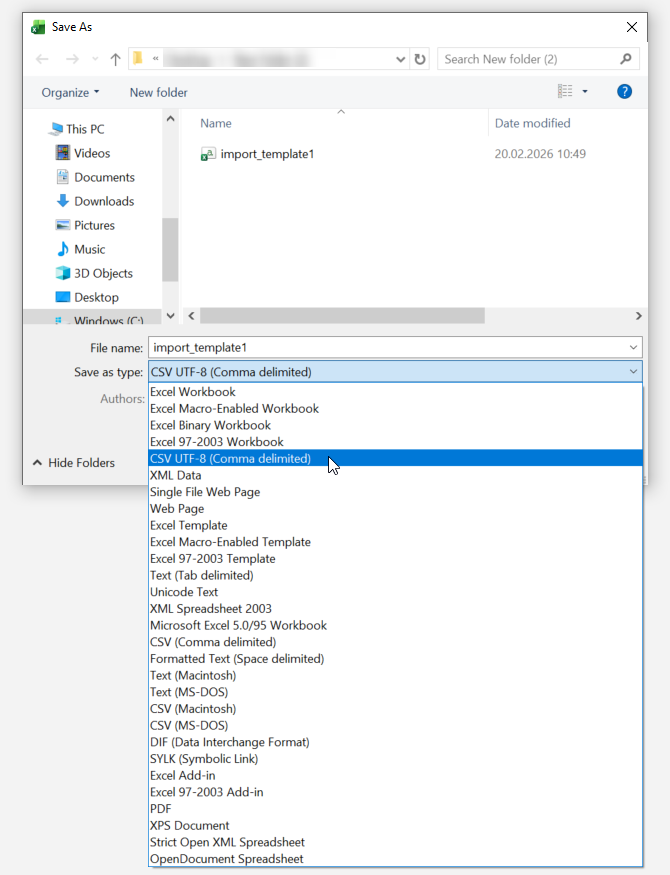The width and height of the screenshot is (670, 875).
Task: Go forward using the forward arrow
Action: [x=72, y=59]
